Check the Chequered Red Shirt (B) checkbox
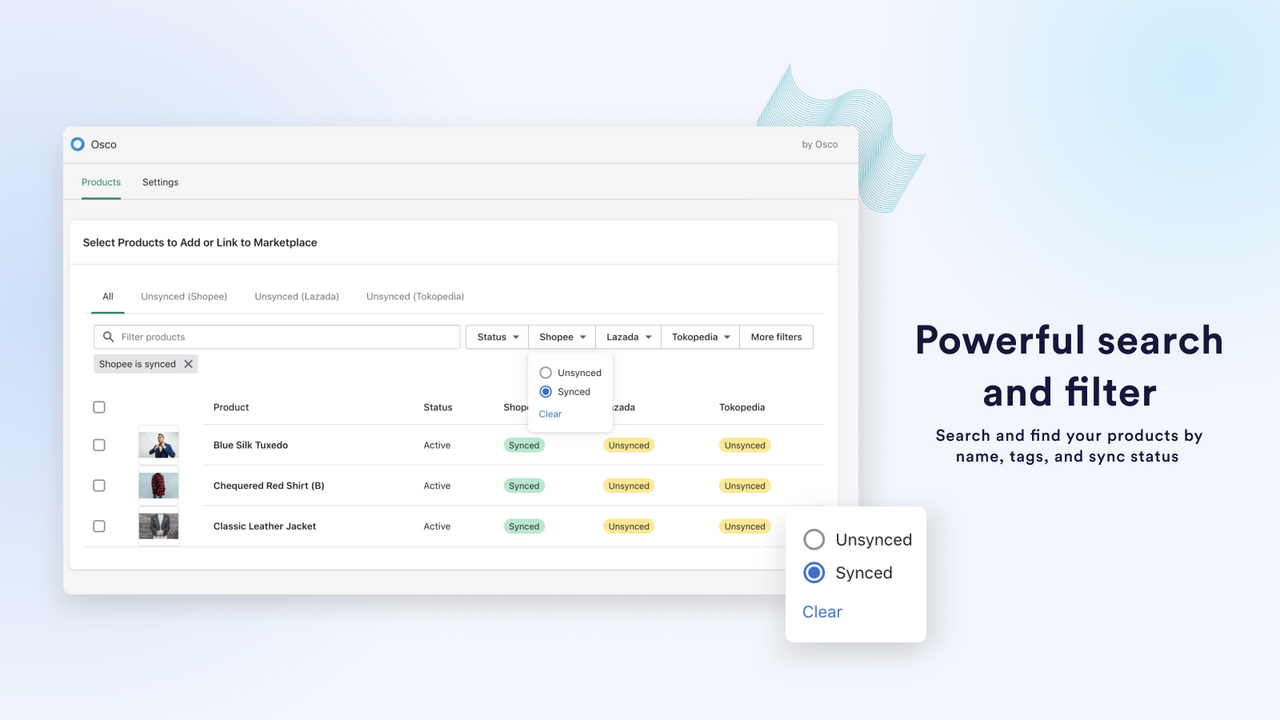 tap(99, 485)
